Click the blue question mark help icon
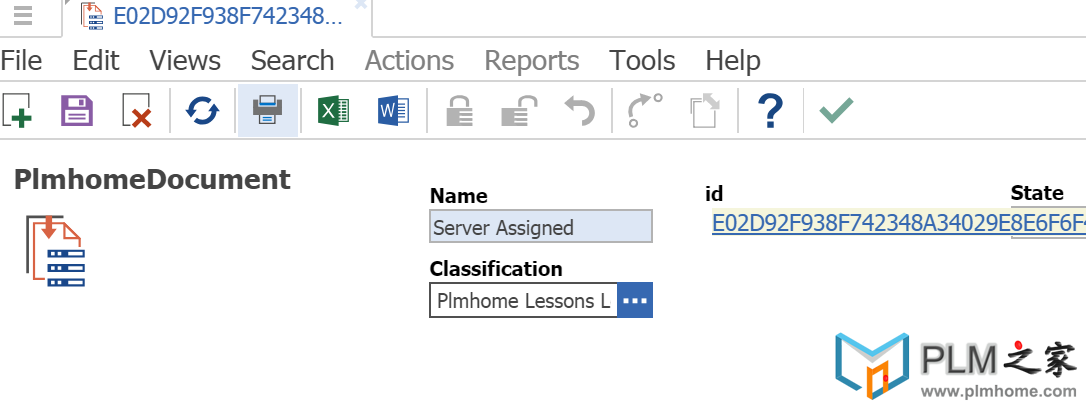 tap(770, 110)
